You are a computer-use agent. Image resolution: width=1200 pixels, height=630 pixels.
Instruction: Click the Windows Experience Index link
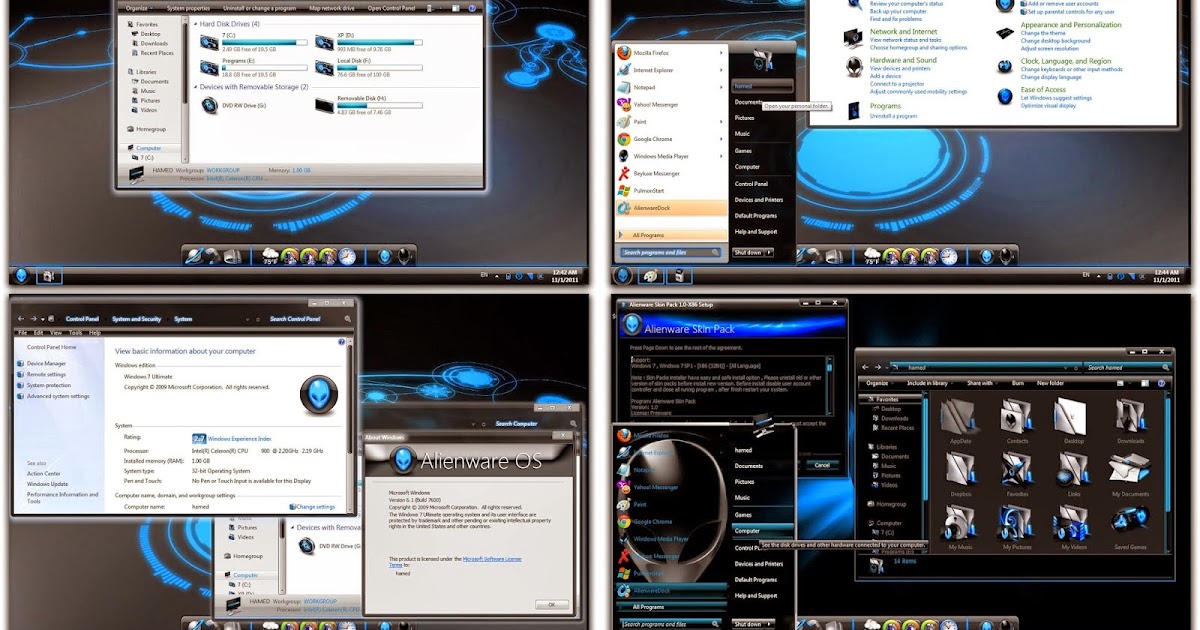tap(239, 439)
